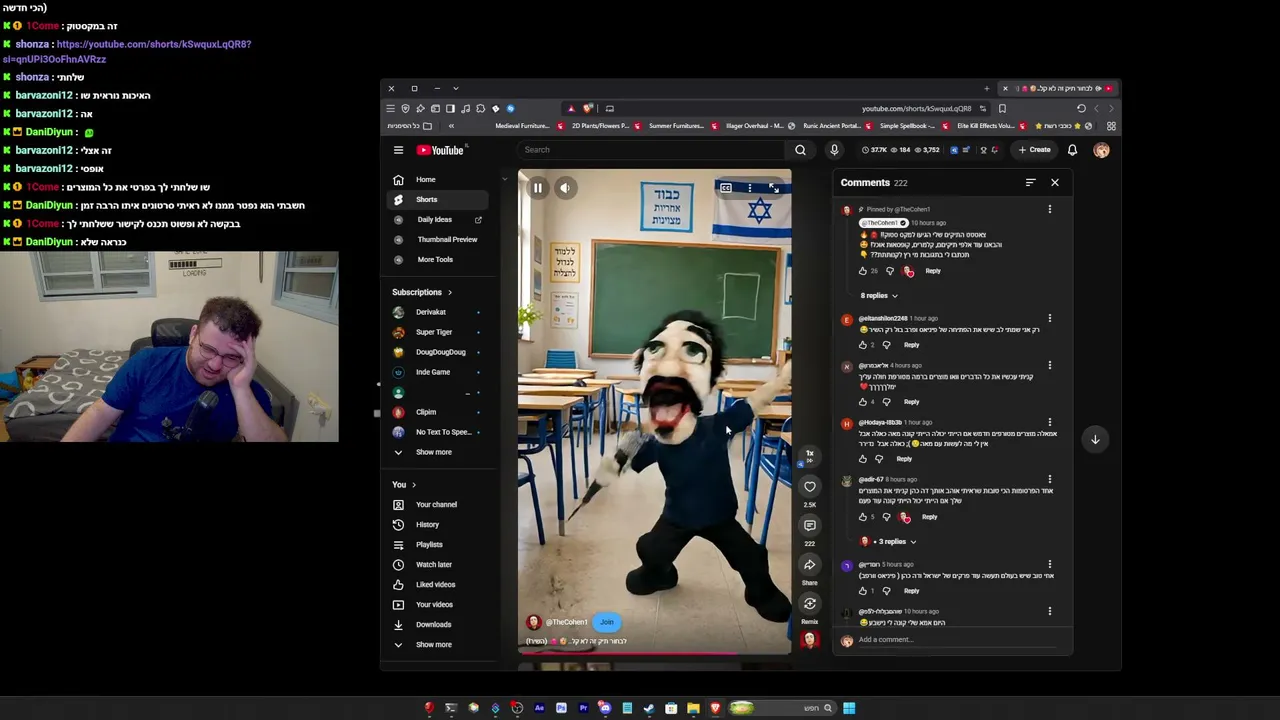Select Home in the YouTube sidebar

(436, 180)
